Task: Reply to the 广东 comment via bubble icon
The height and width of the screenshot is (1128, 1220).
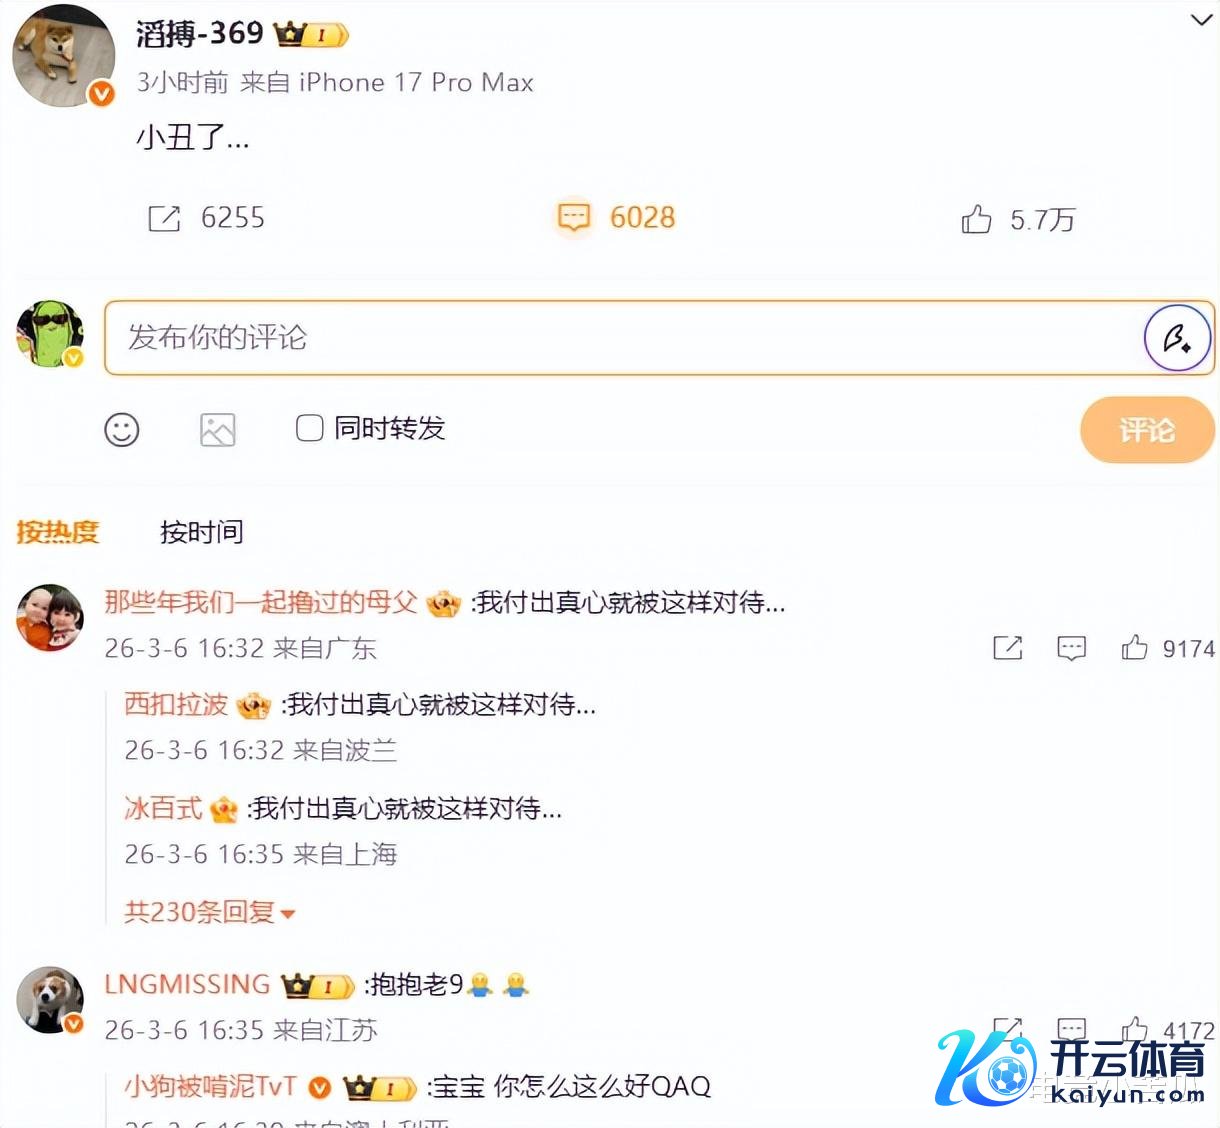Action: pos(1071,648)
